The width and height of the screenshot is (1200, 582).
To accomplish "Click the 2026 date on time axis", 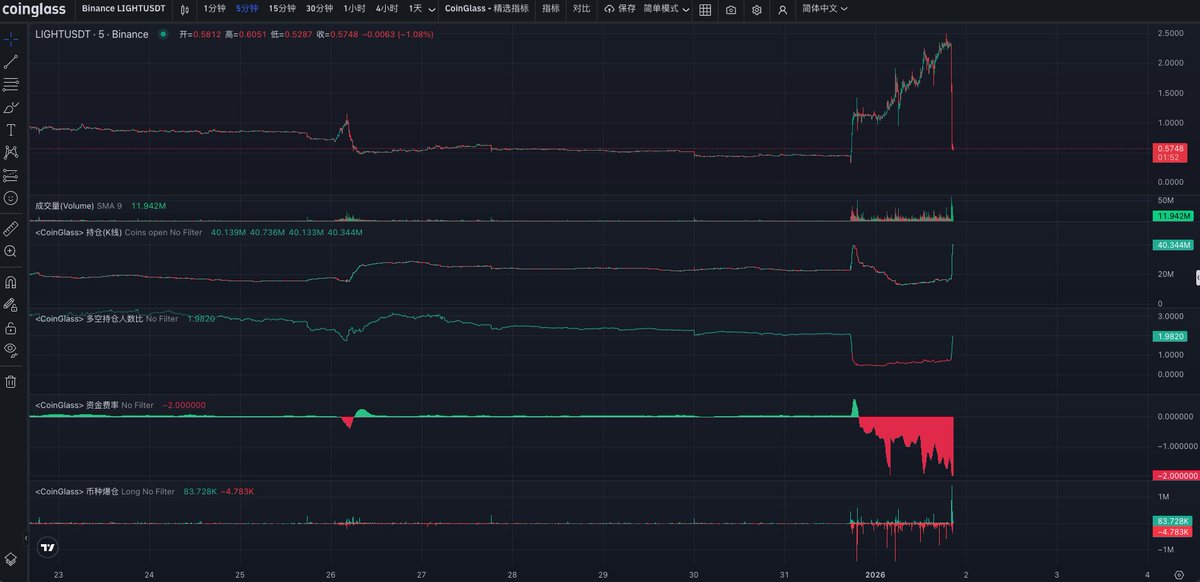I will click(x=875, y=574).
